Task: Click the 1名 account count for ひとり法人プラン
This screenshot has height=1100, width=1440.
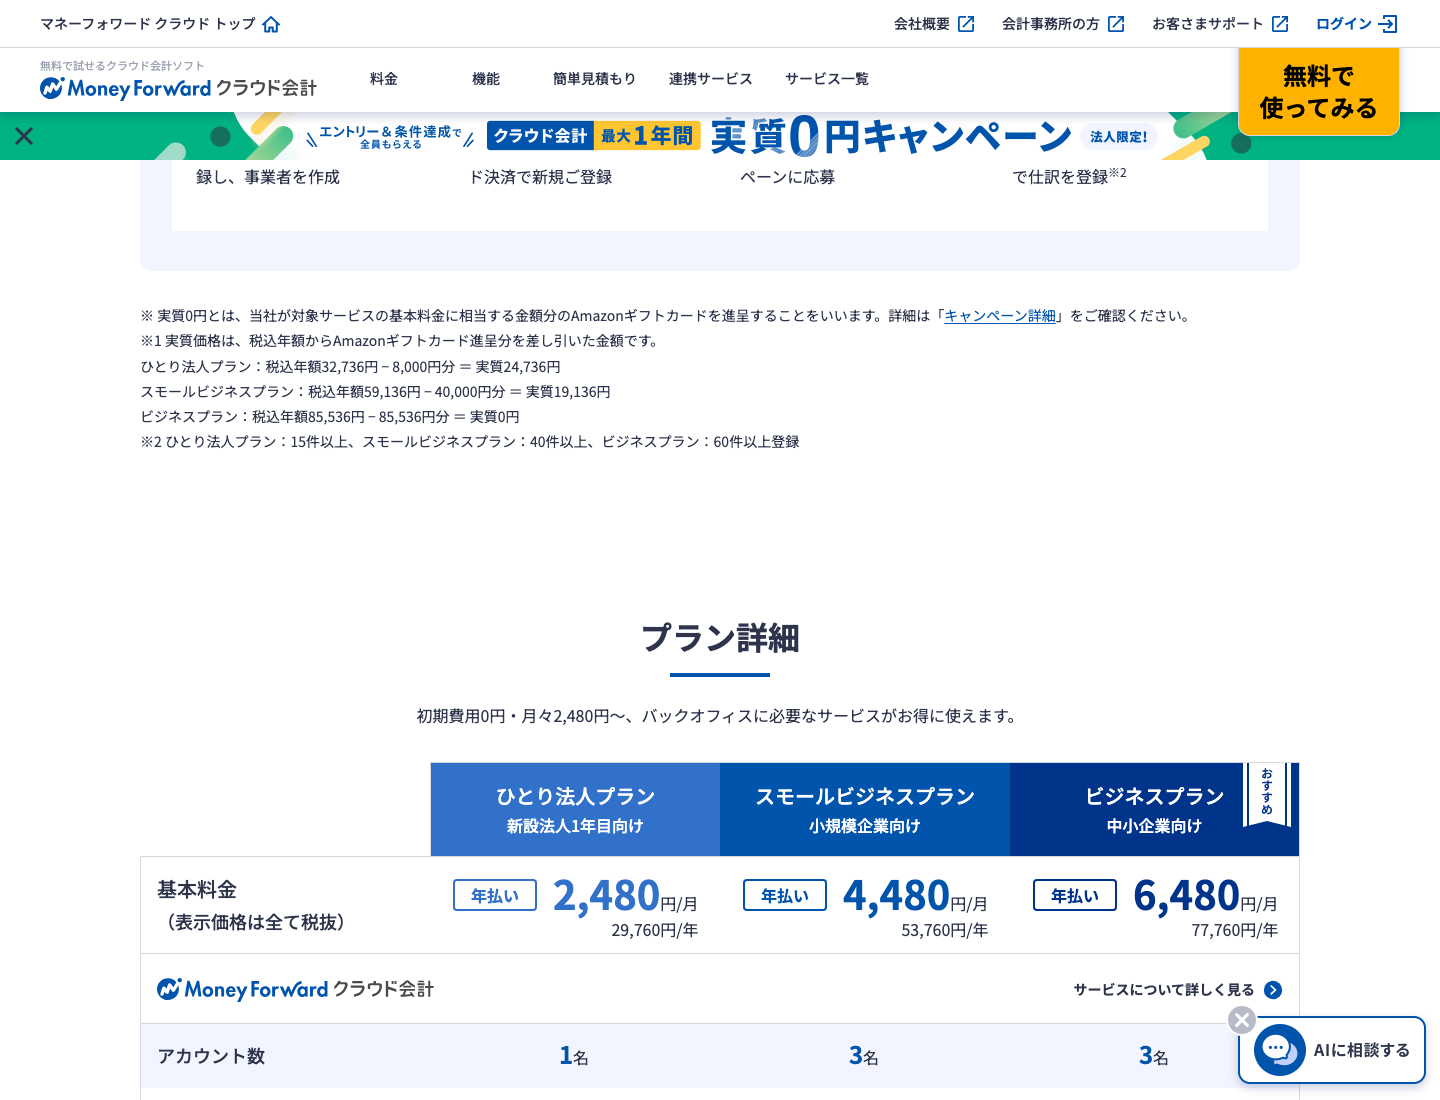Action: pyautogui.click(x=574, y=1056)
